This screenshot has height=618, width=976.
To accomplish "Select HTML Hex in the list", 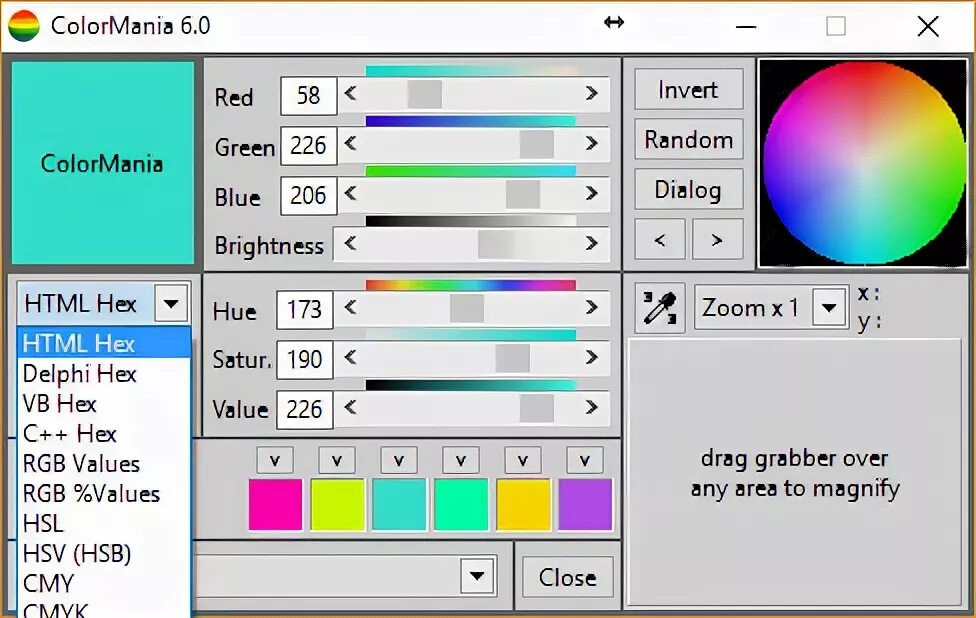I will click(x=104, y=344).
